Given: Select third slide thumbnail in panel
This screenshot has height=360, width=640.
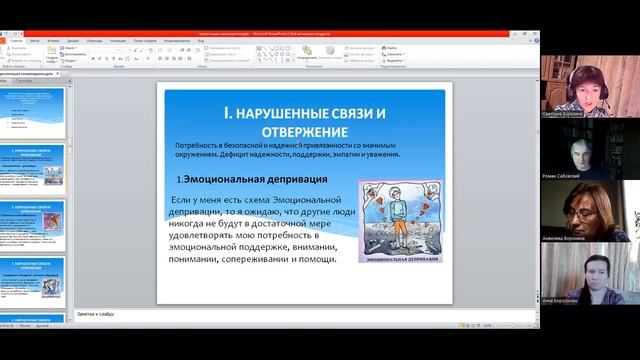Looking at the screenshot, I should 33,226.
